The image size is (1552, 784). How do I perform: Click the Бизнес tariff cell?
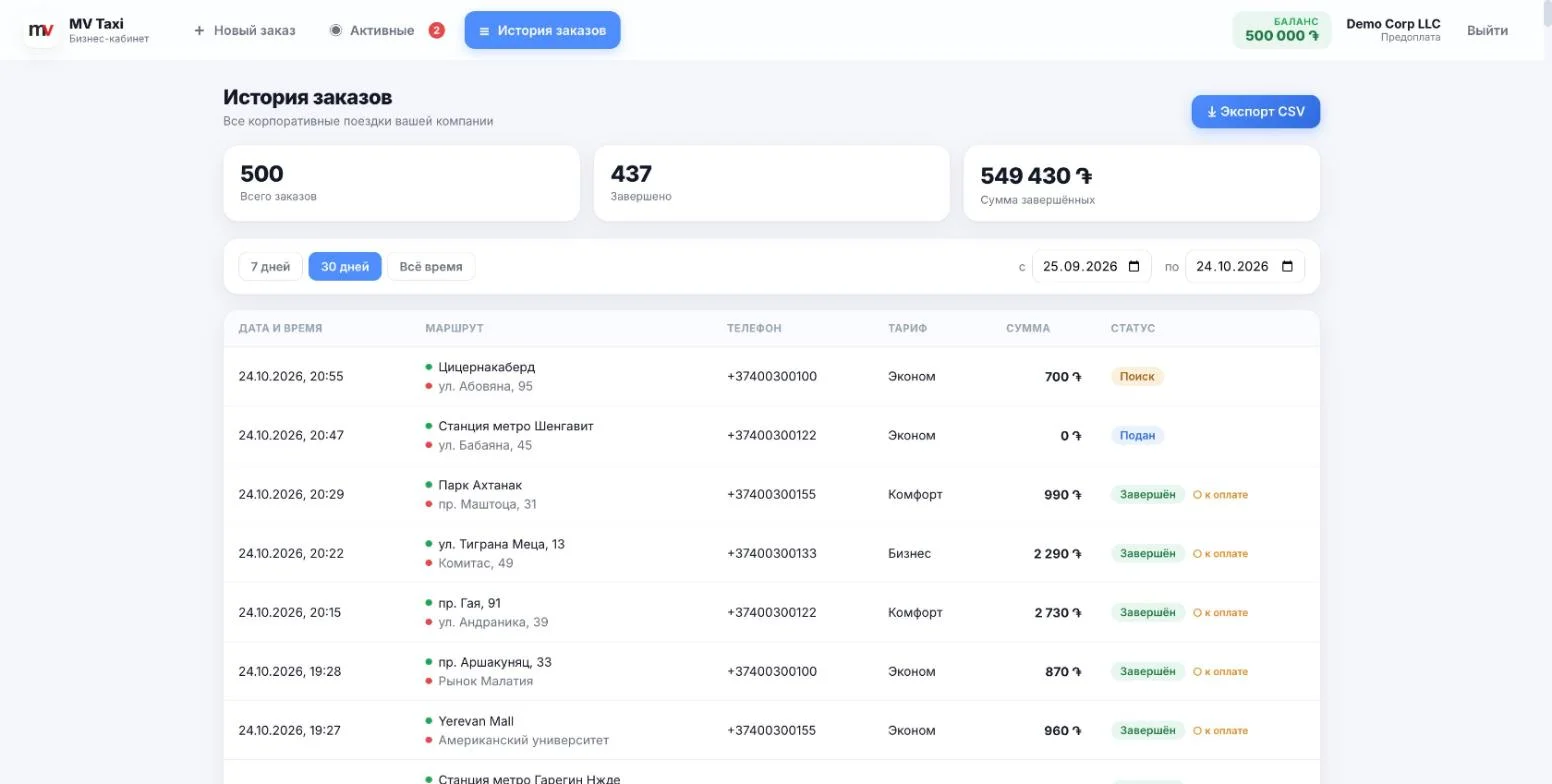[909, 554]
